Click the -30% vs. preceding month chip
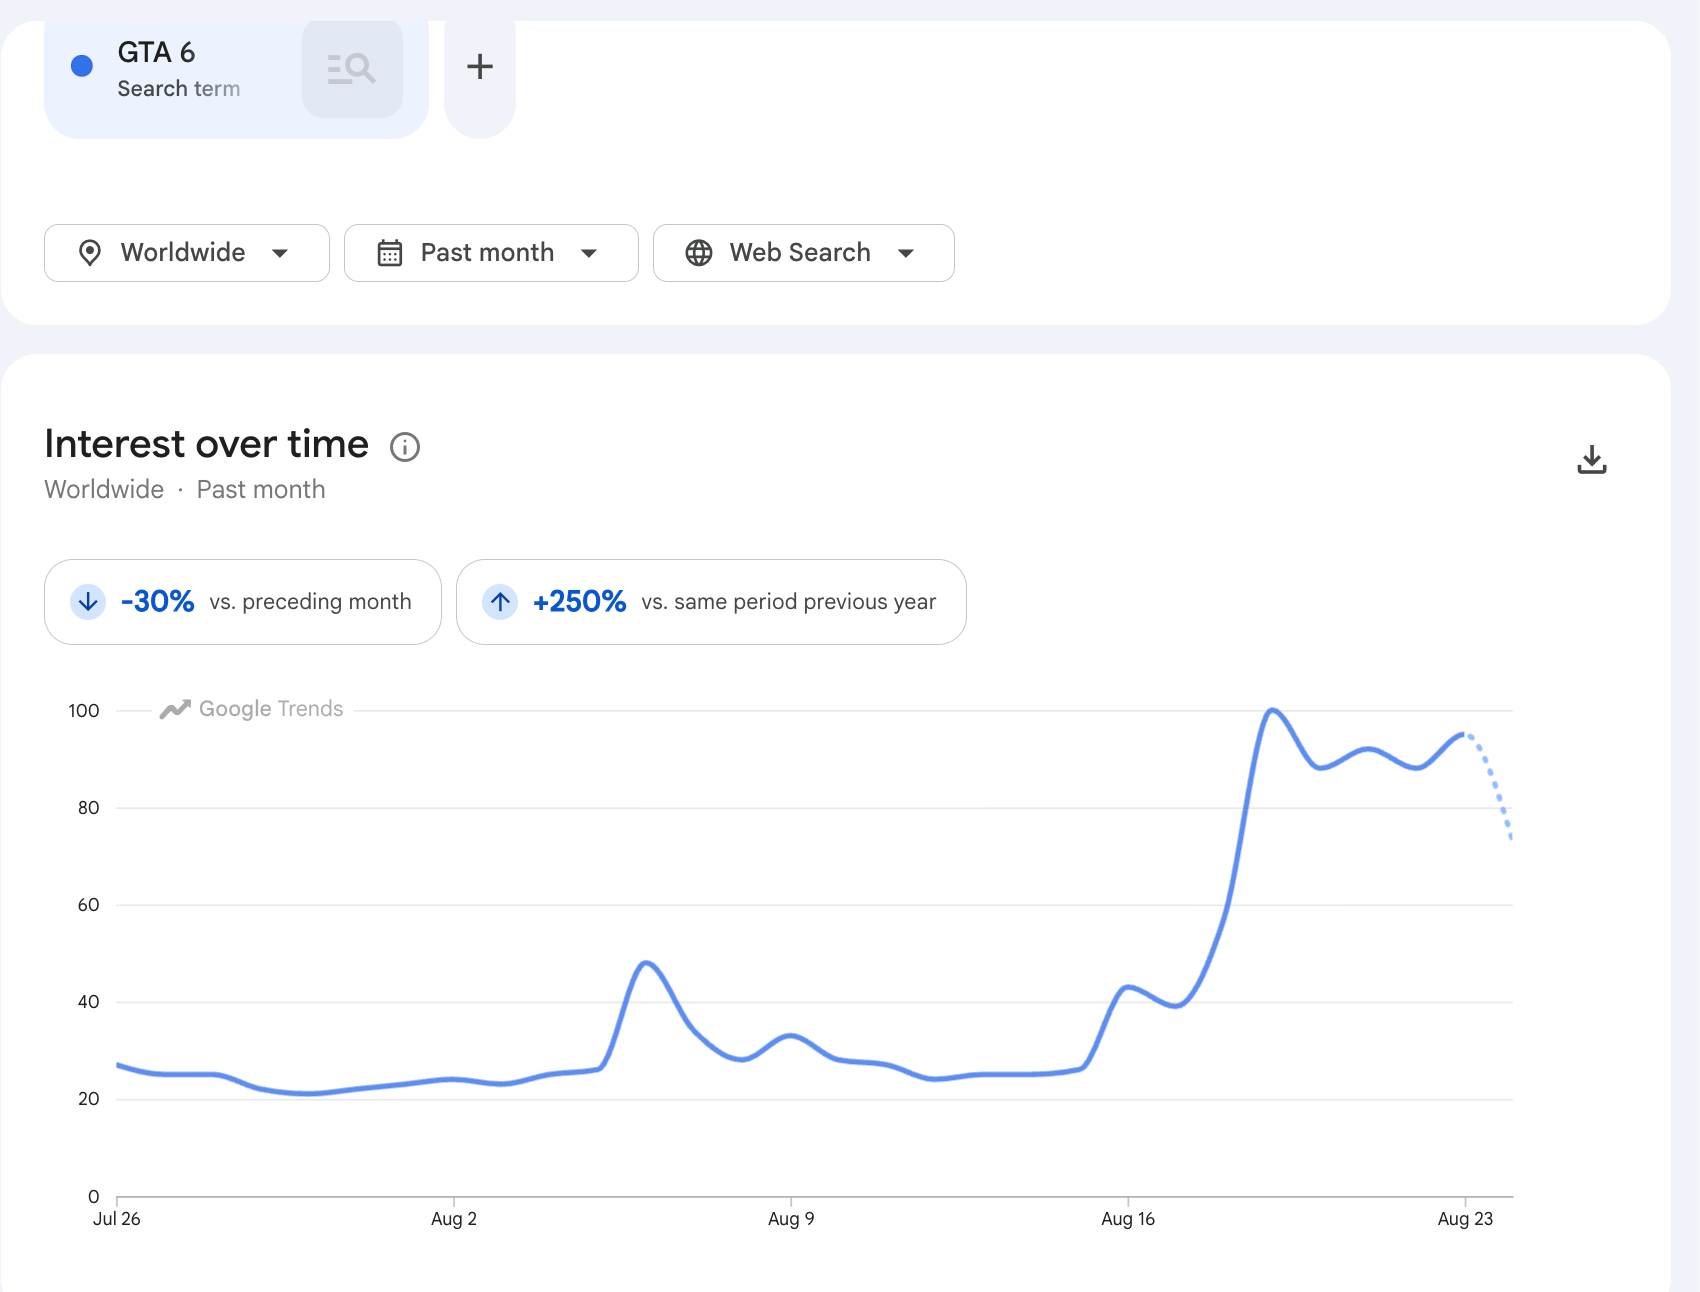 (x=243, y=602)
